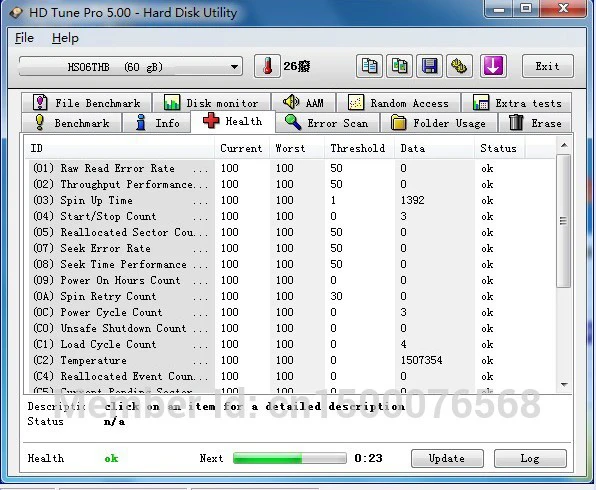
Task: Switch to the Info tab
Action: [156, 123]
